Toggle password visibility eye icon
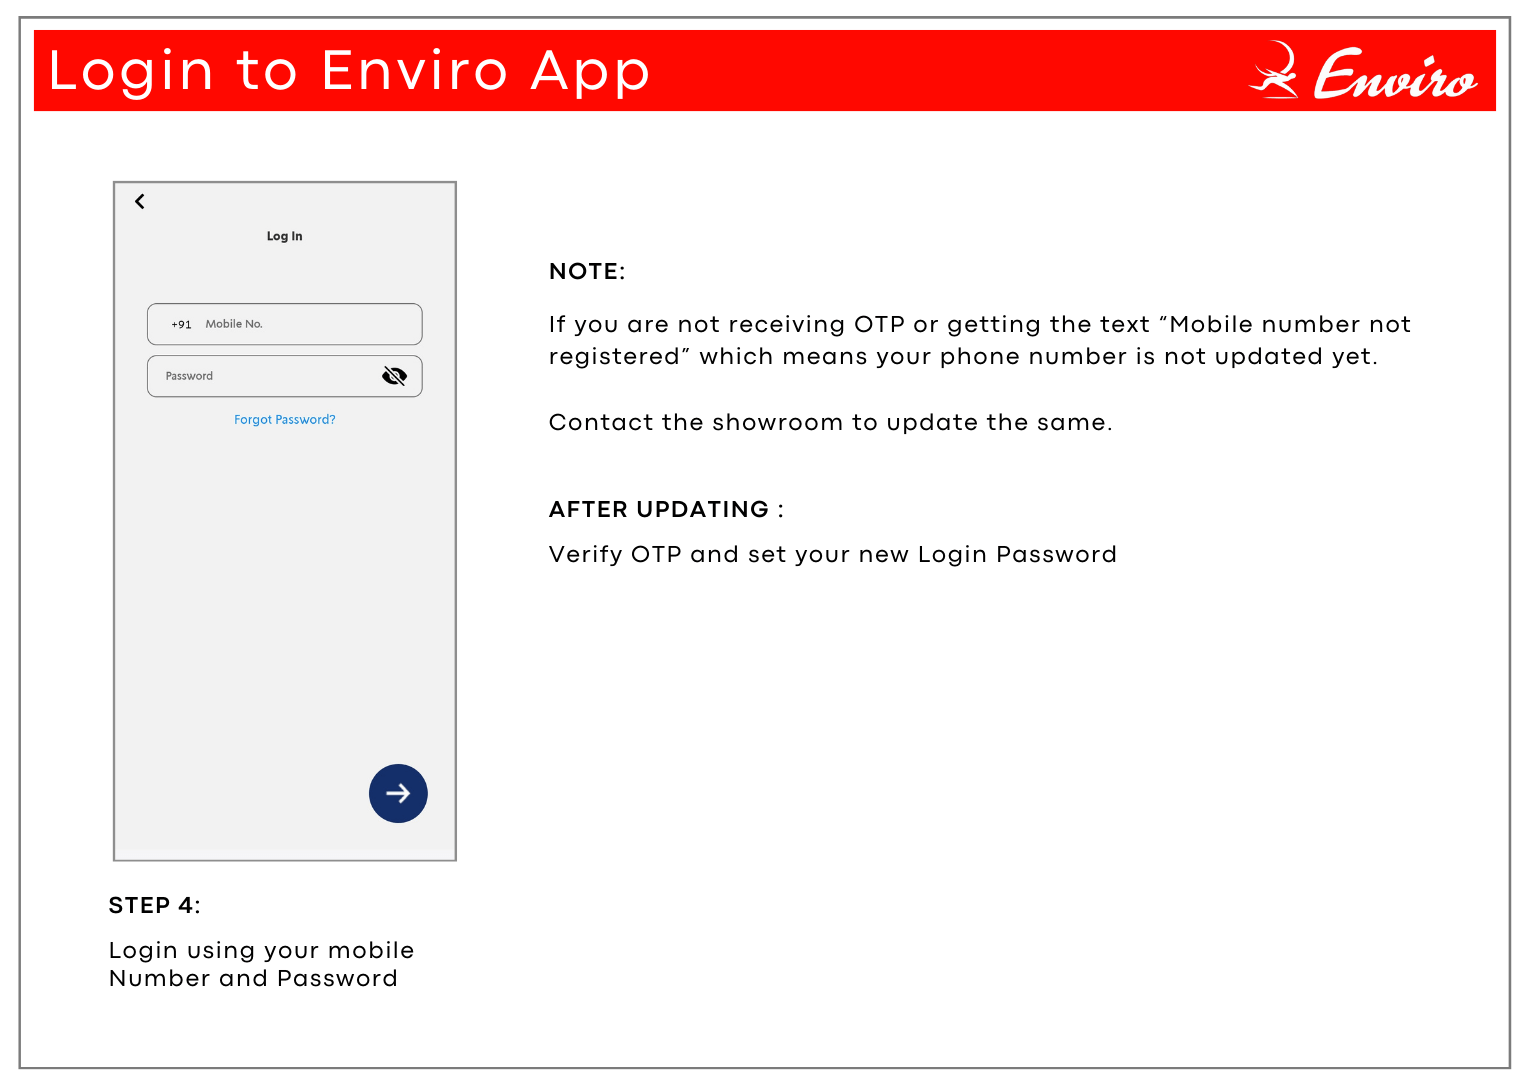 pos(395,376)
